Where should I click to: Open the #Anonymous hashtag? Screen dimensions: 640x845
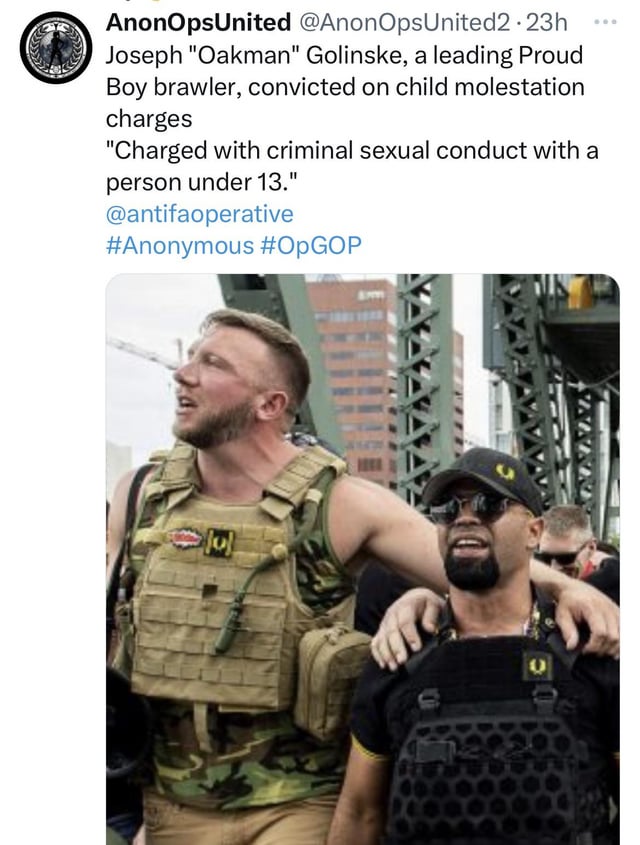click(180, 246)
